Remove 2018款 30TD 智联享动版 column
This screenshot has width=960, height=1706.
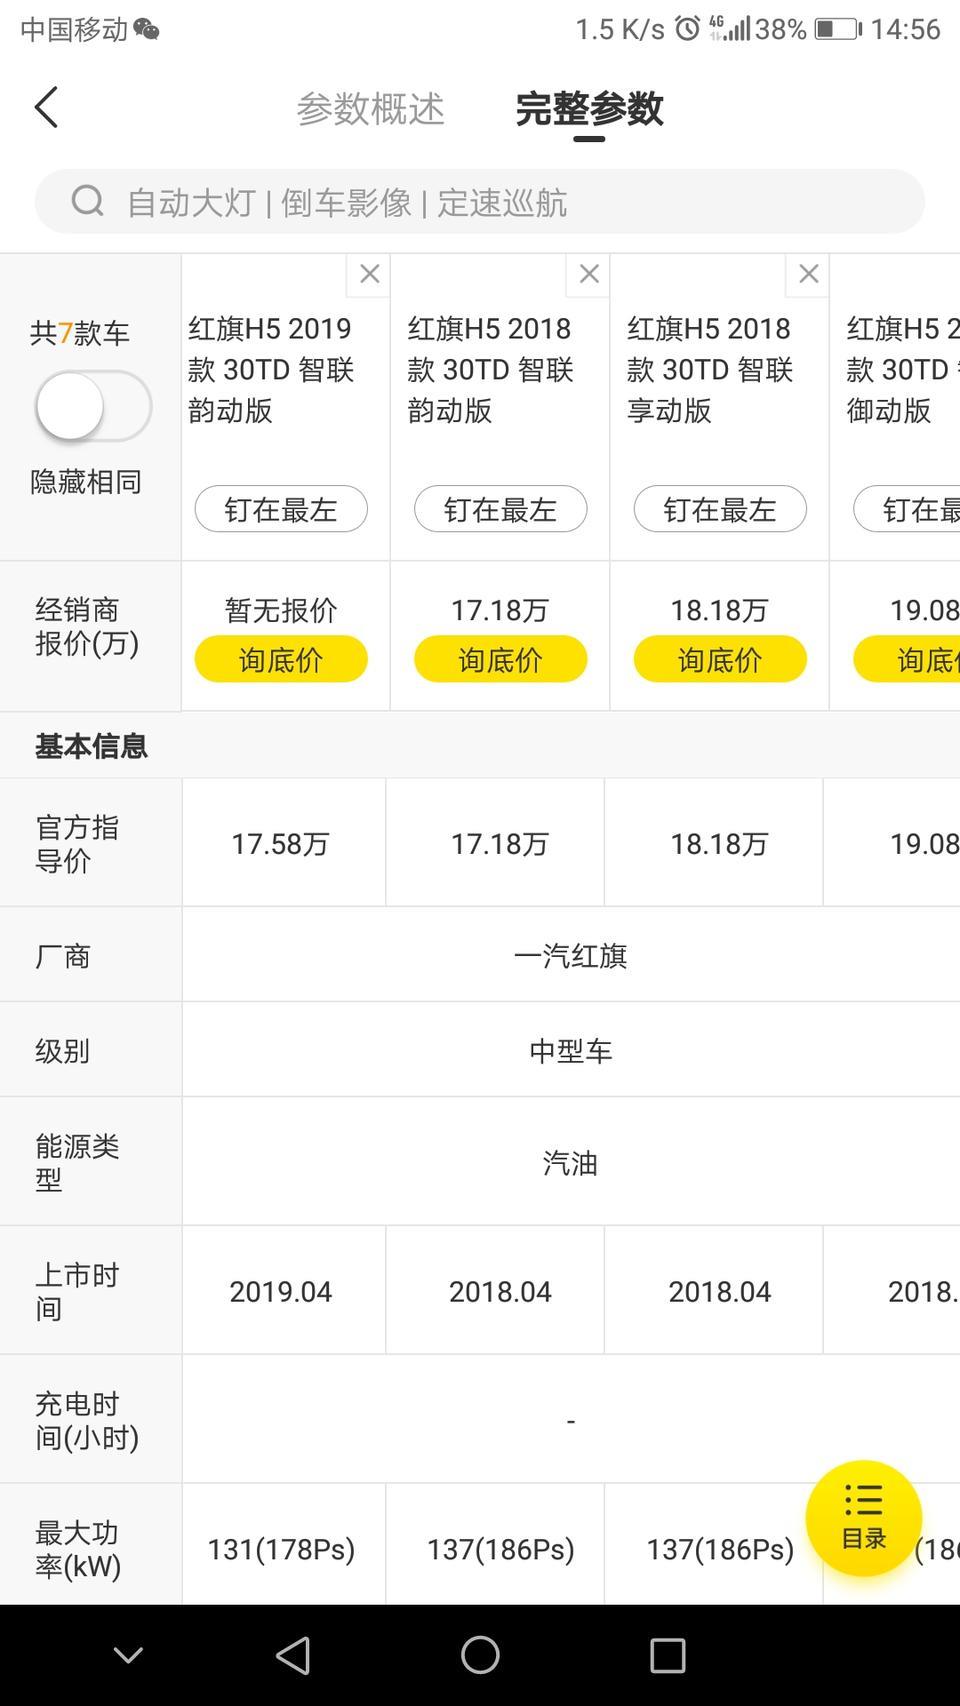point(808,274)
